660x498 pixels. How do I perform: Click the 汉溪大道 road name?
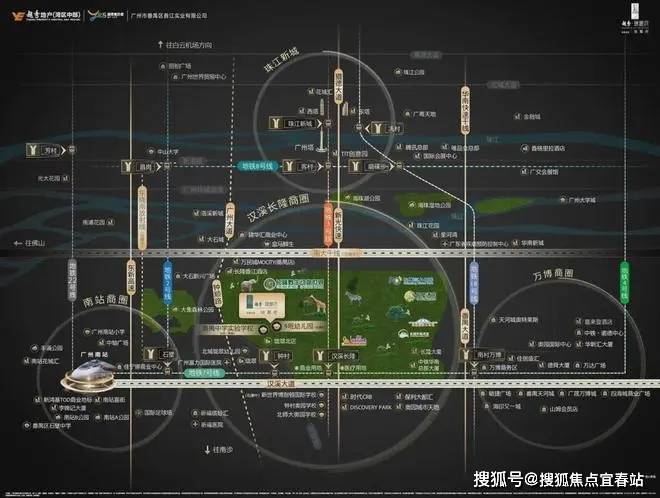[x=282, y=384]
